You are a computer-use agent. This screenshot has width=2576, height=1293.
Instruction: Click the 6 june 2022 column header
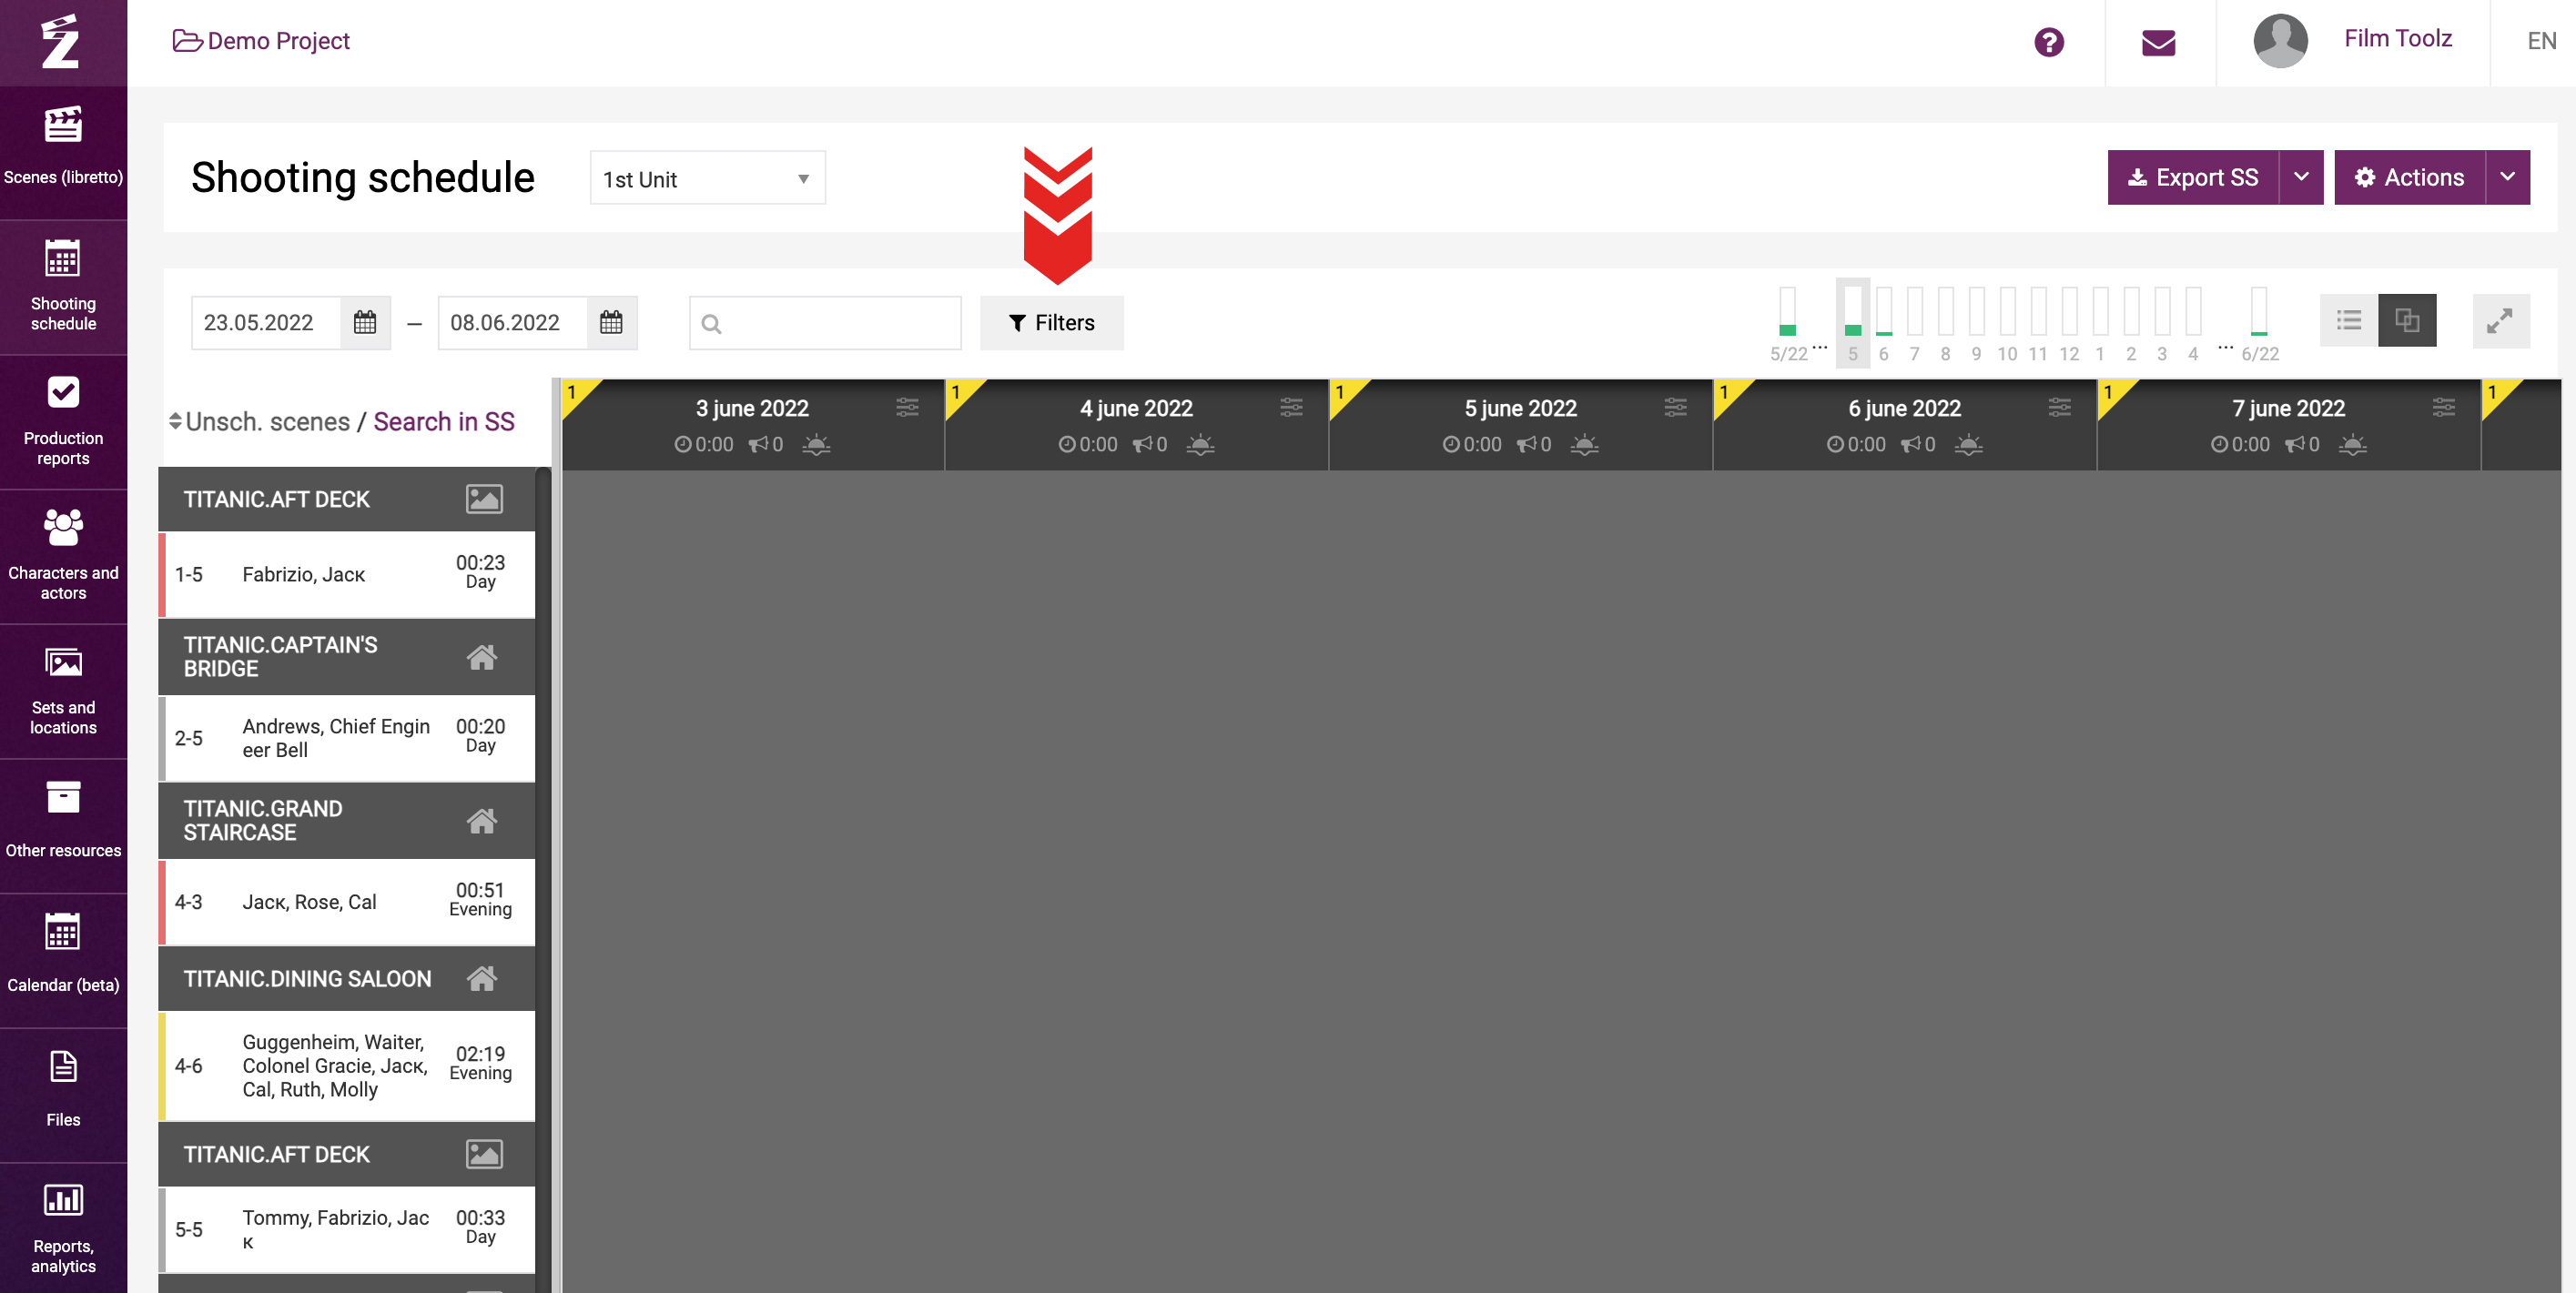[1904, 425]
